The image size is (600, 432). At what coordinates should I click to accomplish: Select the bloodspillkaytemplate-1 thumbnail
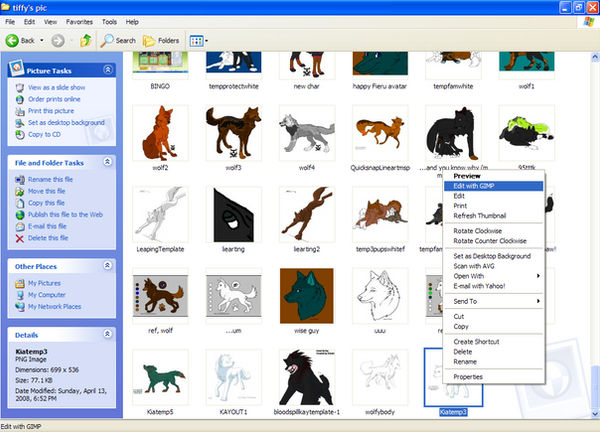(307, 377)
